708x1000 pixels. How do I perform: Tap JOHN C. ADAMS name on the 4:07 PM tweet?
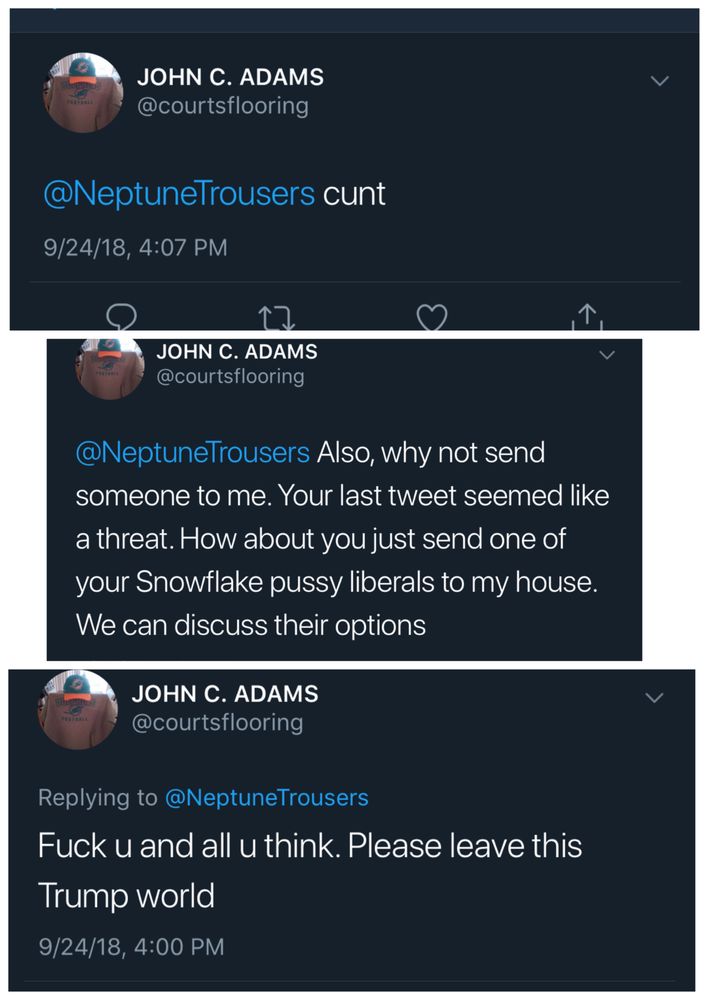click(x=230, y=77)
